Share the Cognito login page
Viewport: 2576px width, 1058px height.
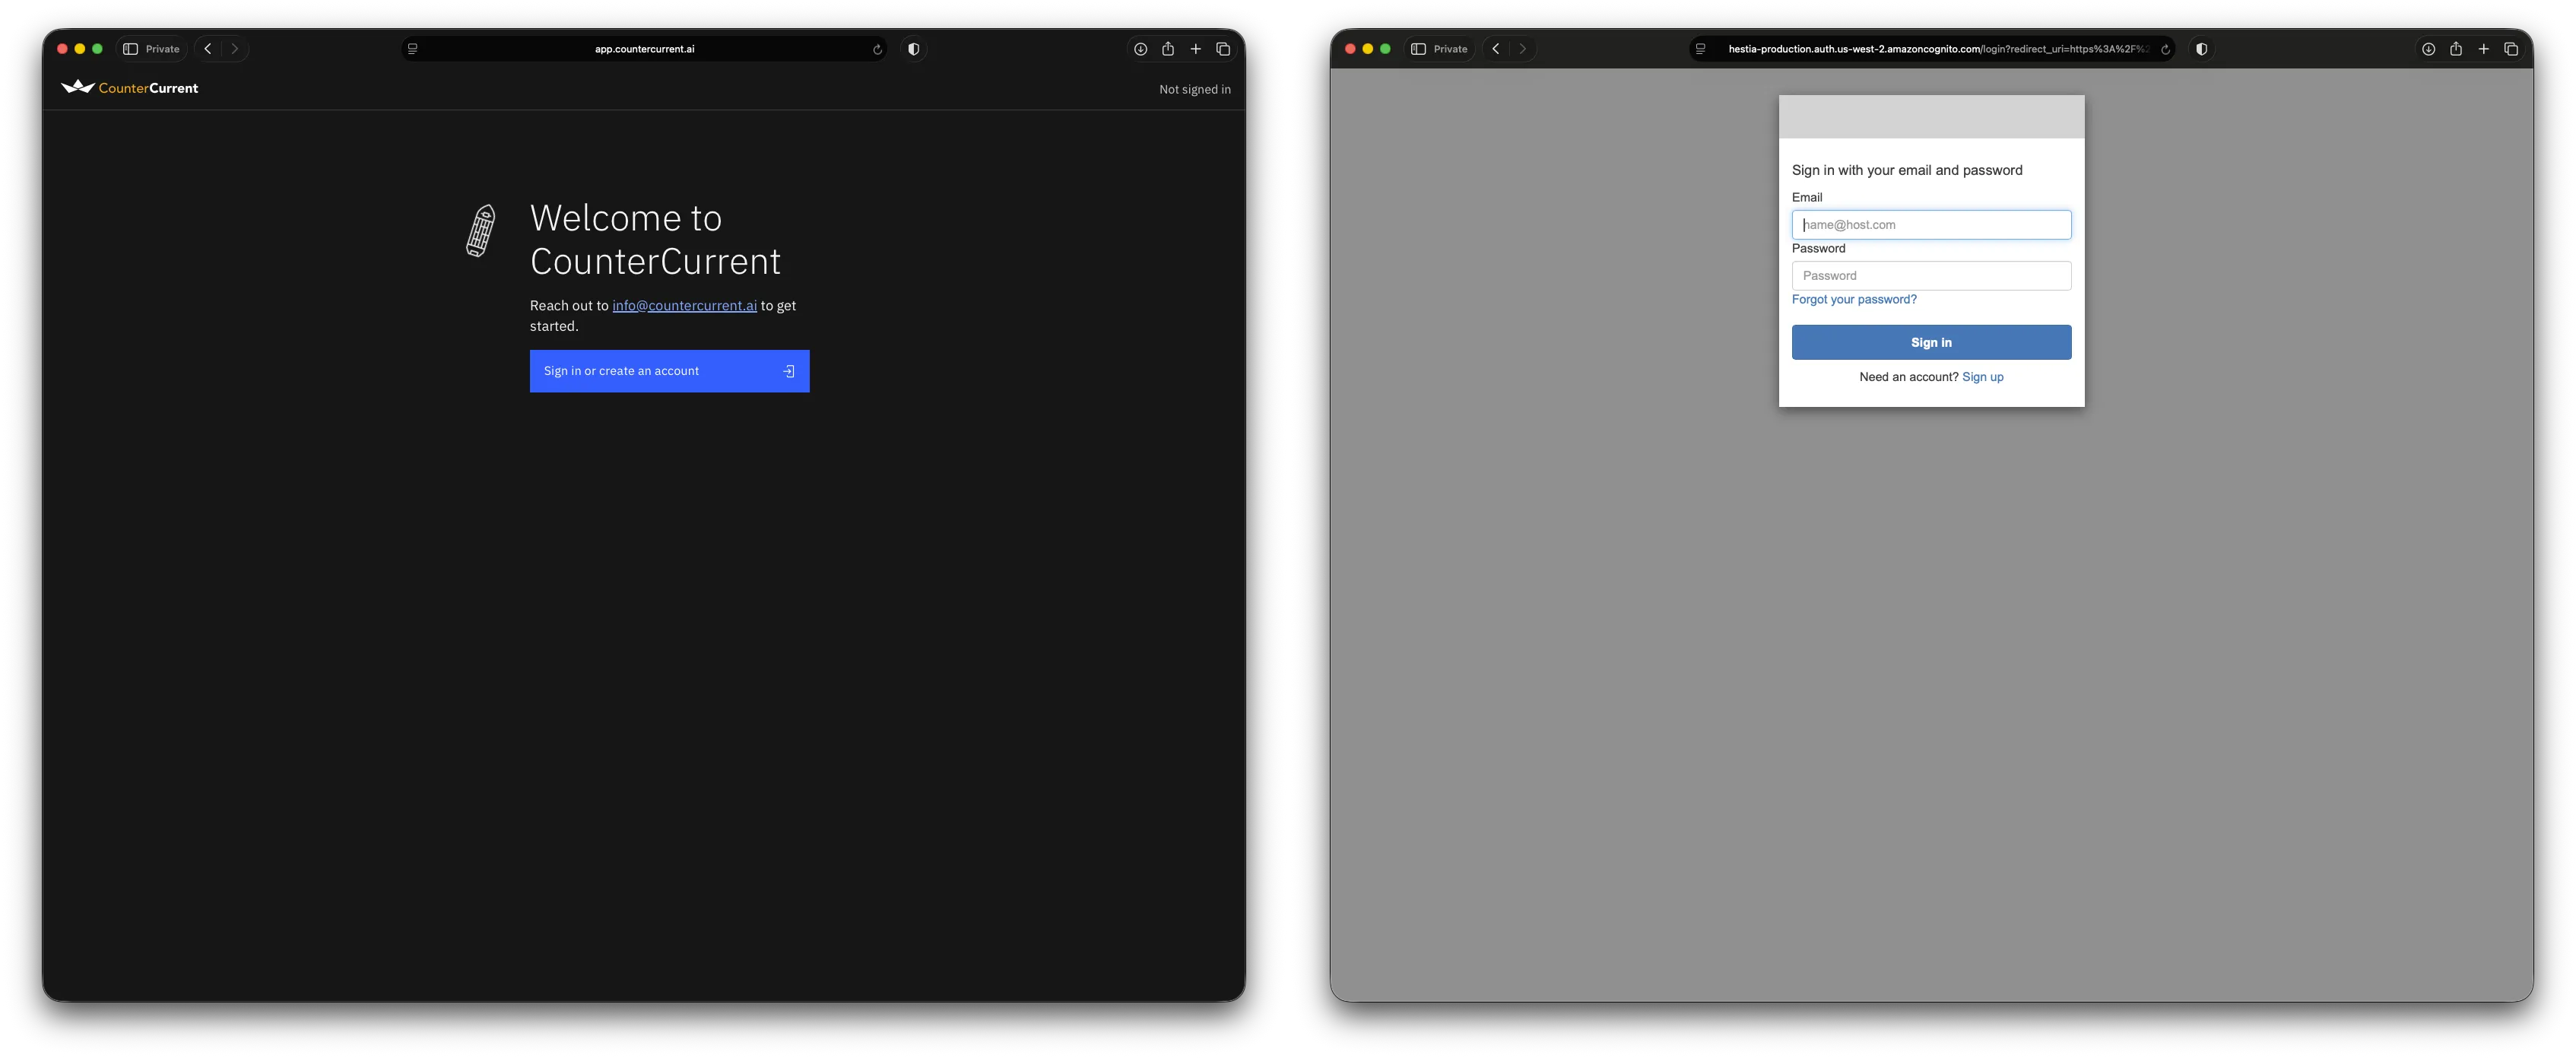[x=2456, y=49]
